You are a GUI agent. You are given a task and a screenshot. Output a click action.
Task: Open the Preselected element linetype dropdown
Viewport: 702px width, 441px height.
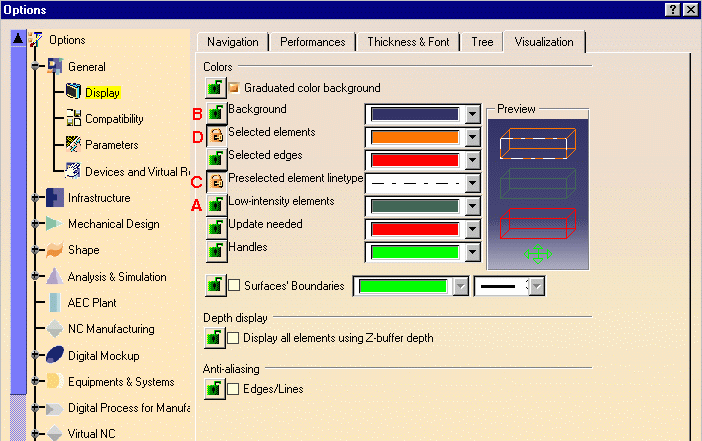(x=474, y=183)
